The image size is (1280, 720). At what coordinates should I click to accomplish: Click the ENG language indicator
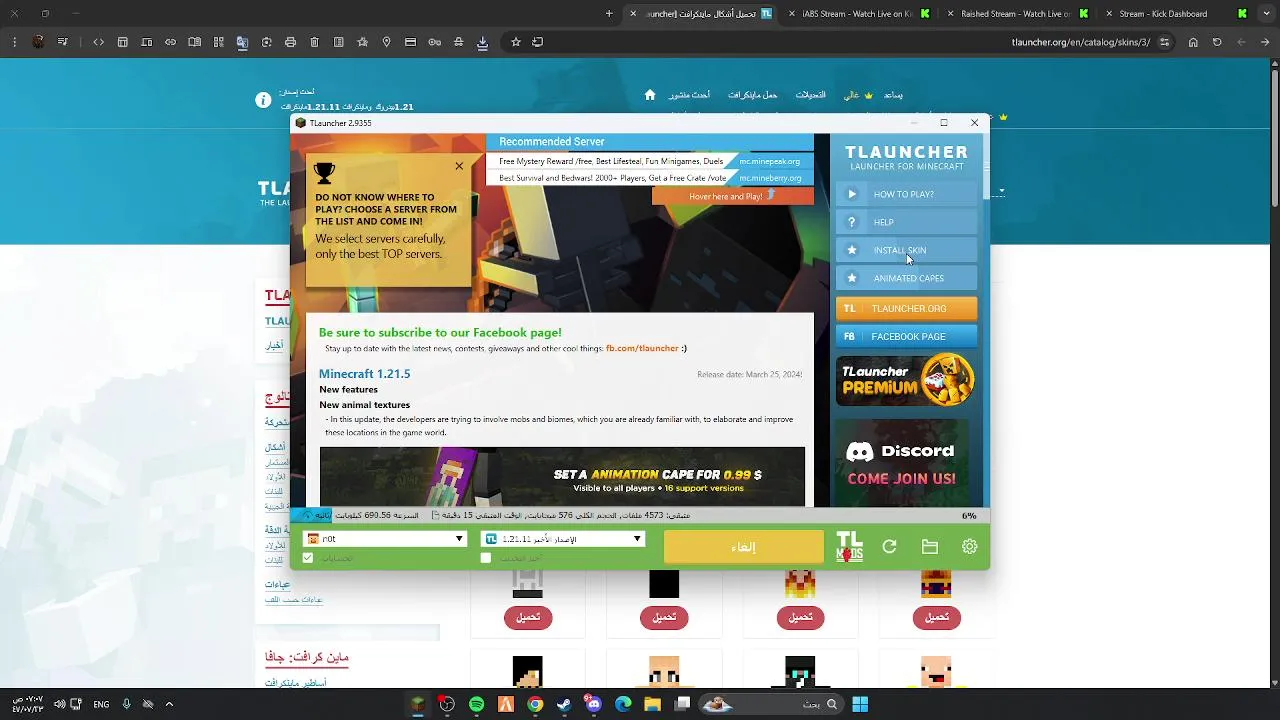[101, 704]
